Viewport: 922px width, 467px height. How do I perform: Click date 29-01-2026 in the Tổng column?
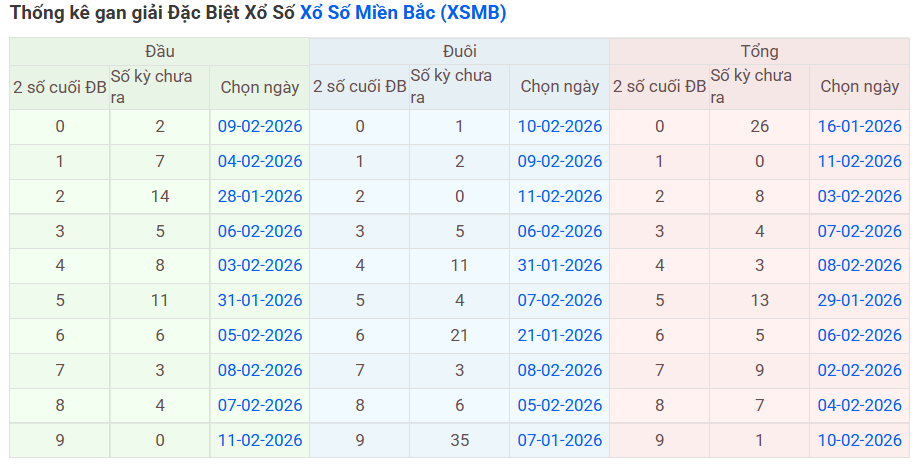860,300
